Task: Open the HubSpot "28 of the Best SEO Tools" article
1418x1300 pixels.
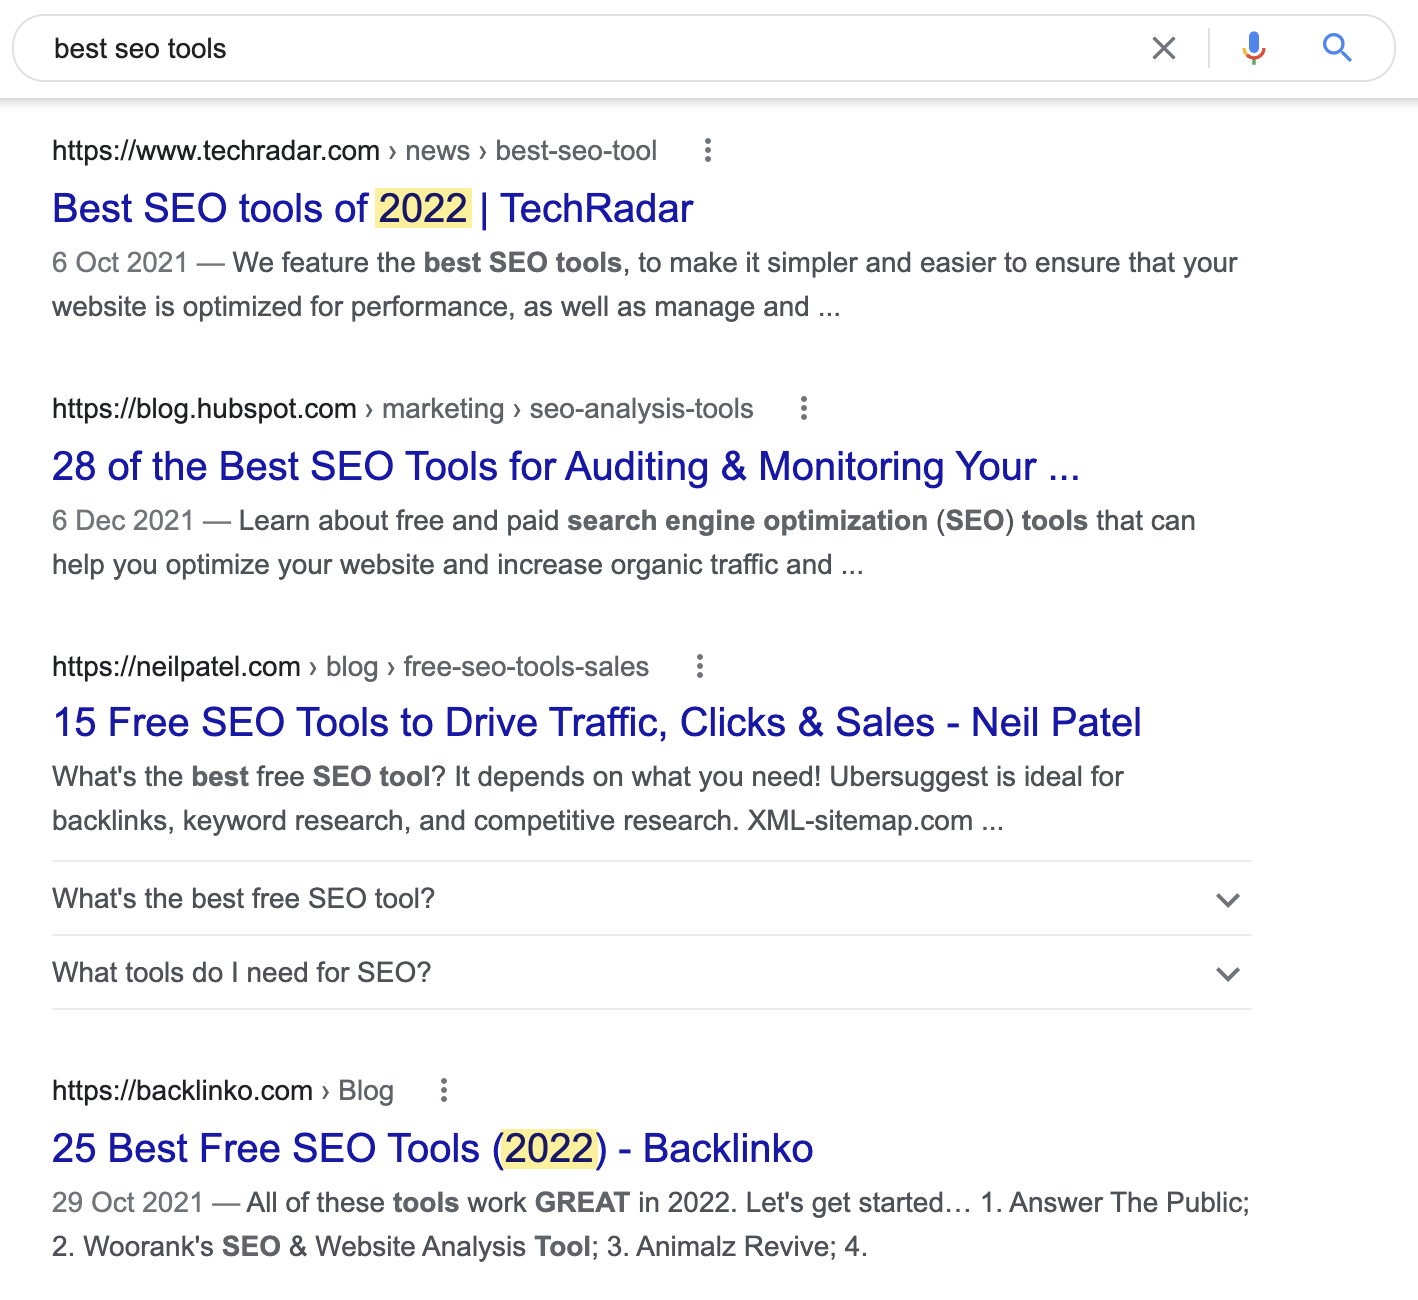Action: [566, 466]
